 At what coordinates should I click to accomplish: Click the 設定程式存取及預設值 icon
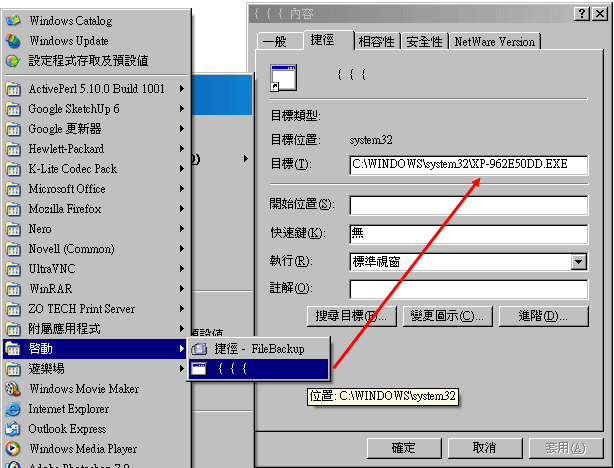click(13, 61)
